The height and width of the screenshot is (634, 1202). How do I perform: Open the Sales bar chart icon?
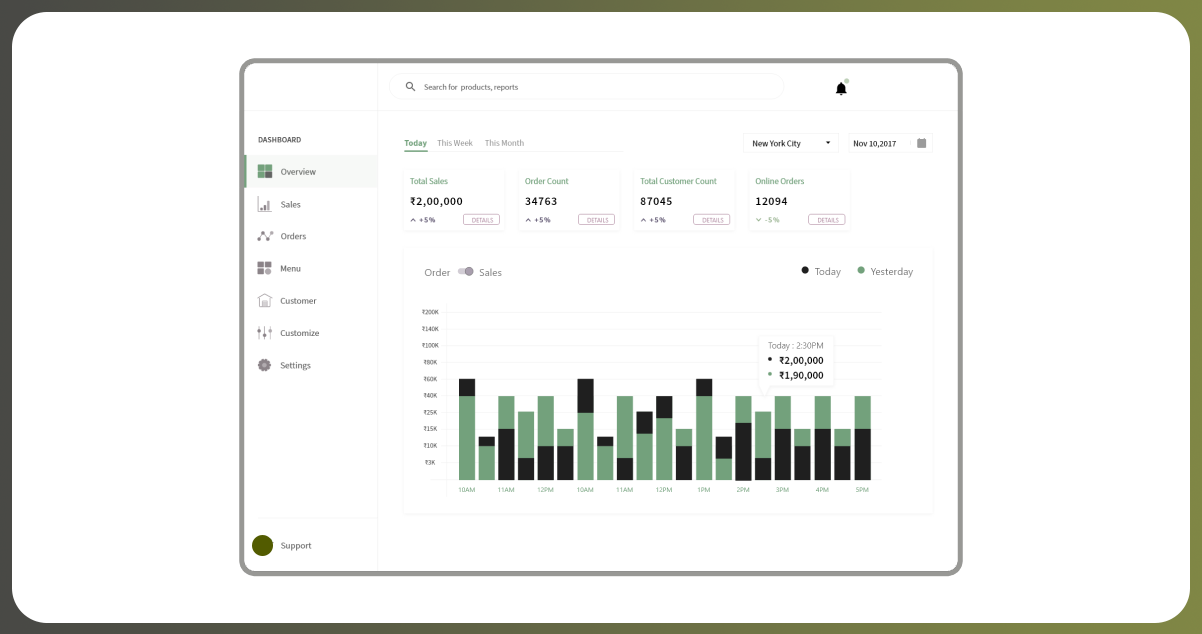pyautogui.click(x=264, y=204)
